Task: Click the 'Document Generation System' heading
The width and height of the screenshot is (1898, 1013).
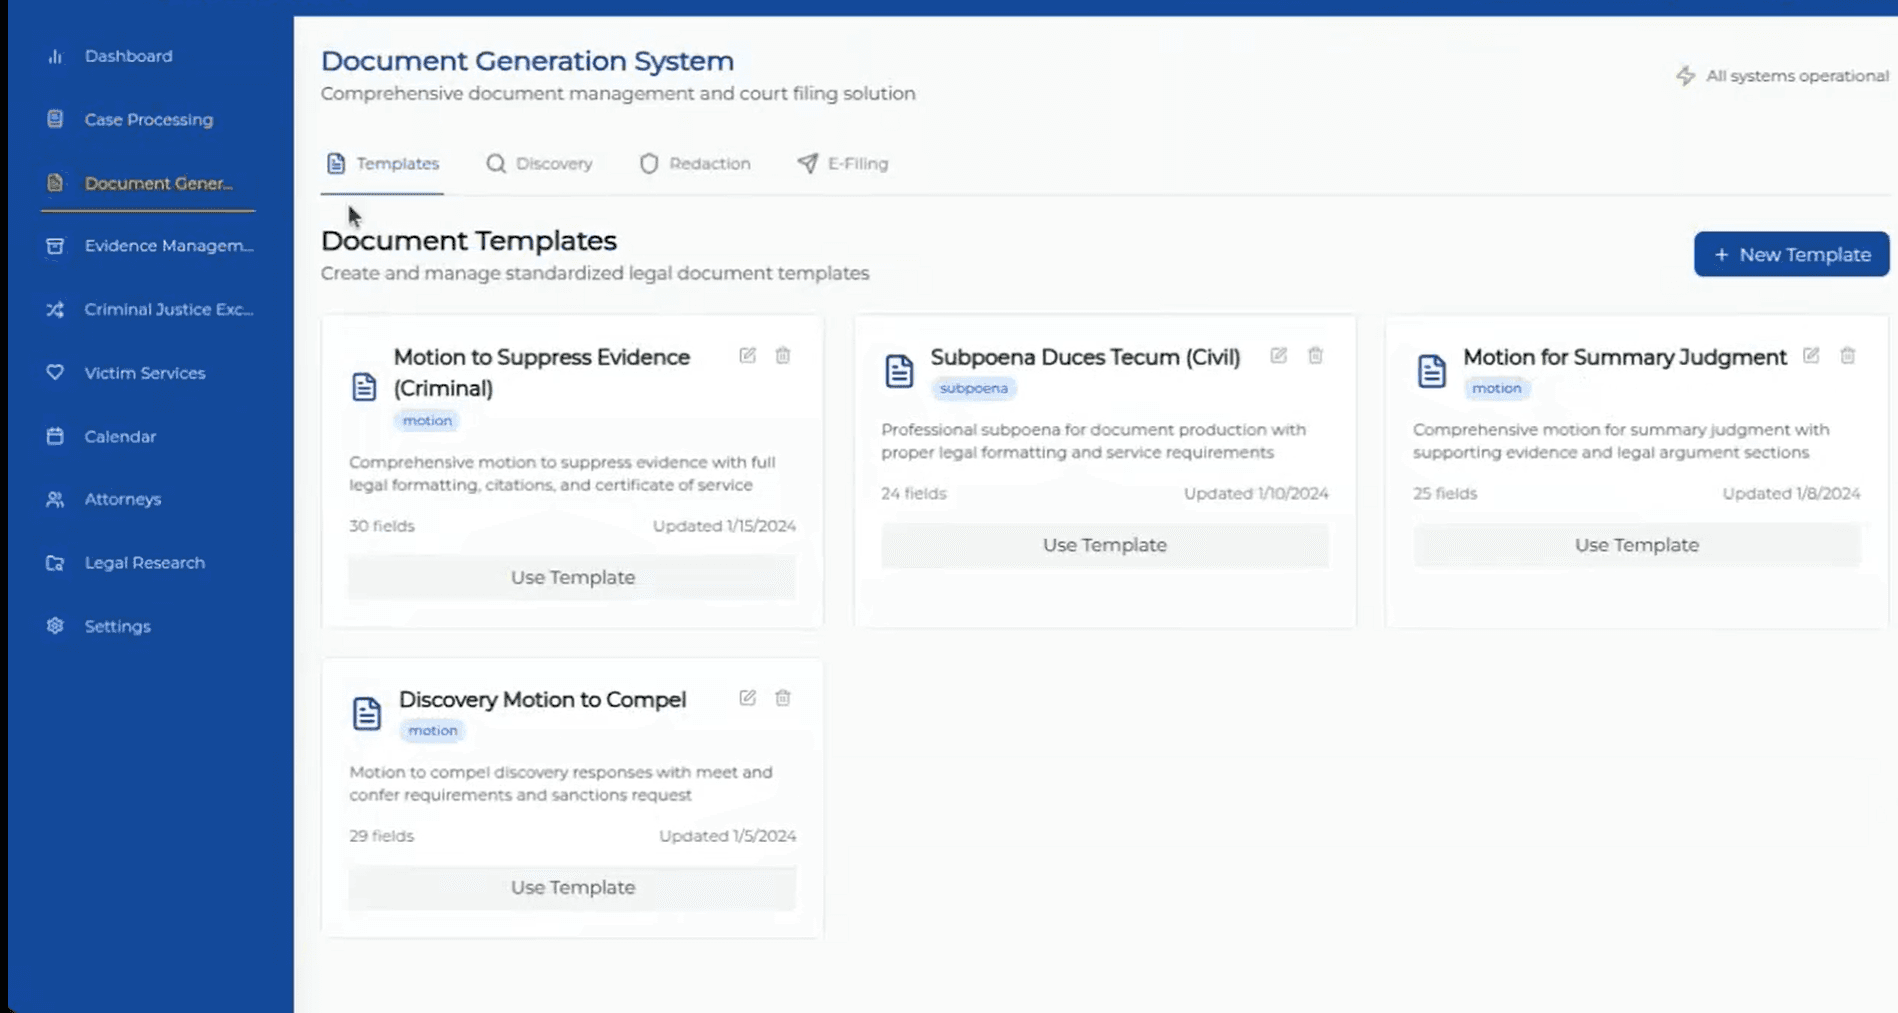Action: pos(527,61)
